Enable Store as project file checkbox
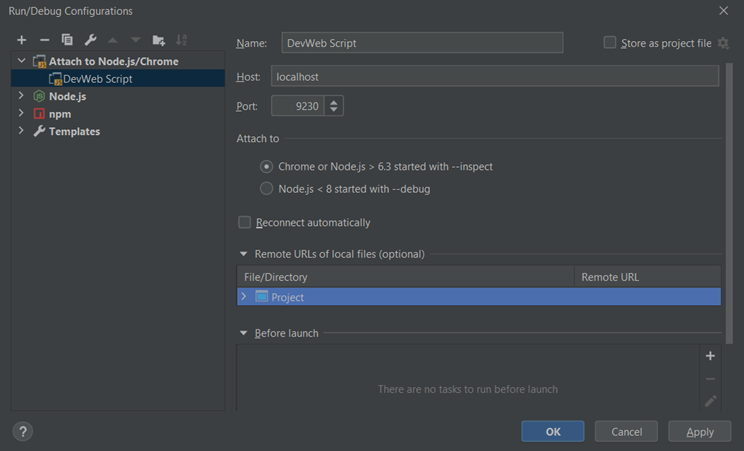744x451 pixels. (x=610, y=43)
